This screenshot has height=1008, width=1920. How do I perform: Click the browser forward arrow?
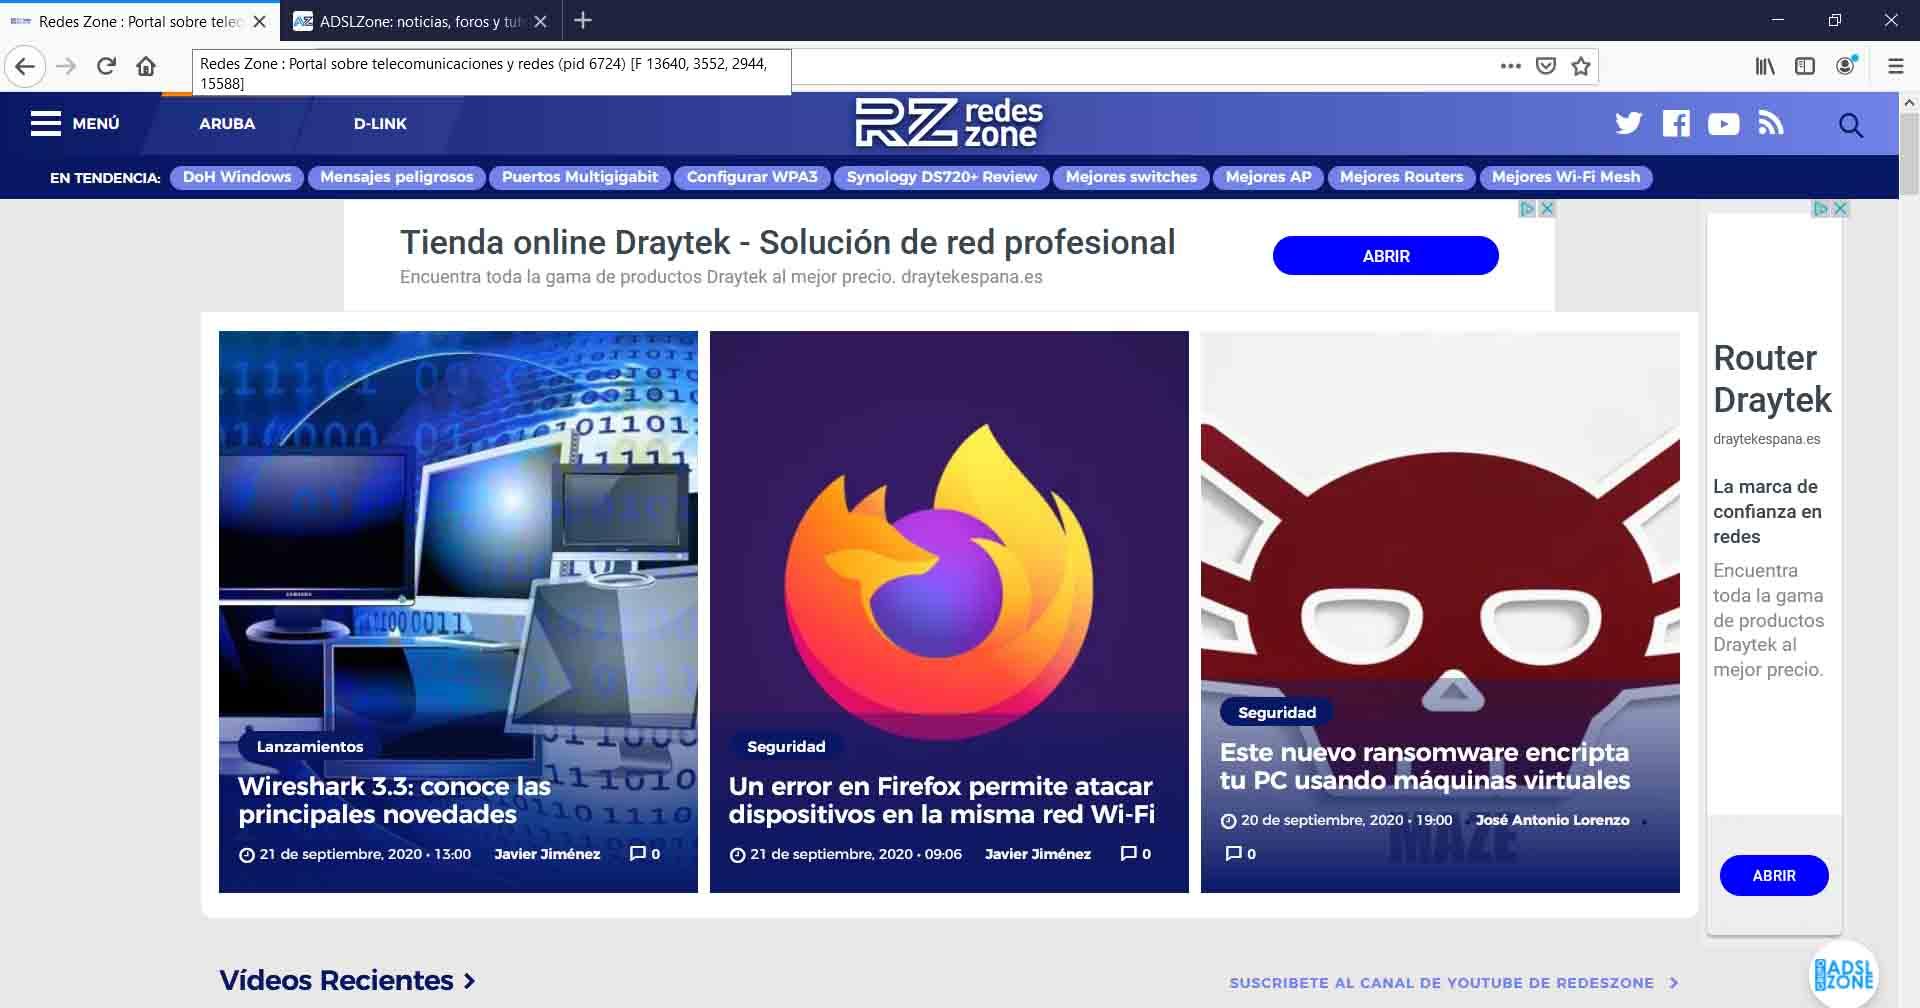[66, 66]
